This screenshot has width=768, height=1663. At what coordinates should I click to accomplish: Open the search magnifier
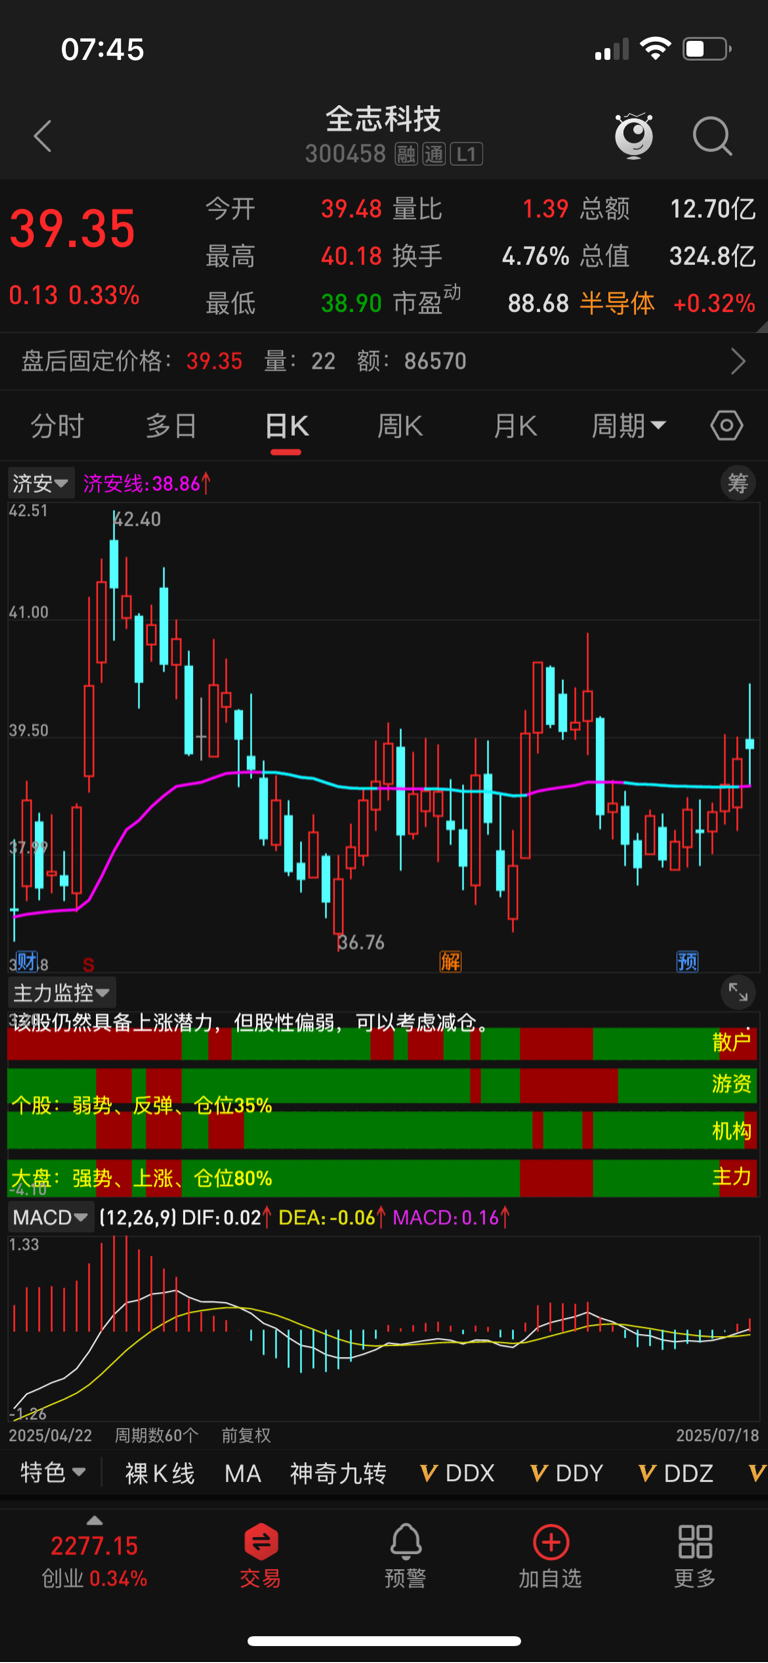click(712, 136)
